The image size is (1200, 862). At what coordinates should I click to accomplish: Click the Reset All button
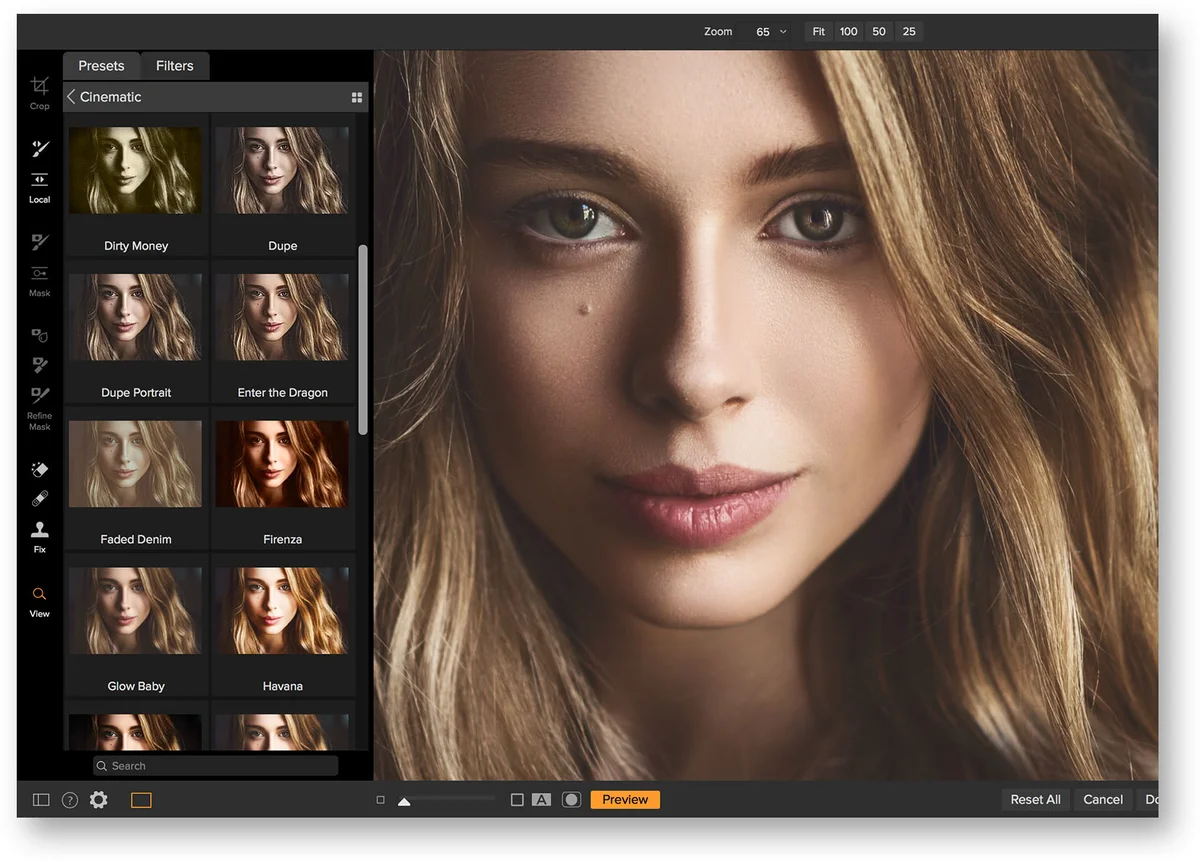[x=1035, y=800]
